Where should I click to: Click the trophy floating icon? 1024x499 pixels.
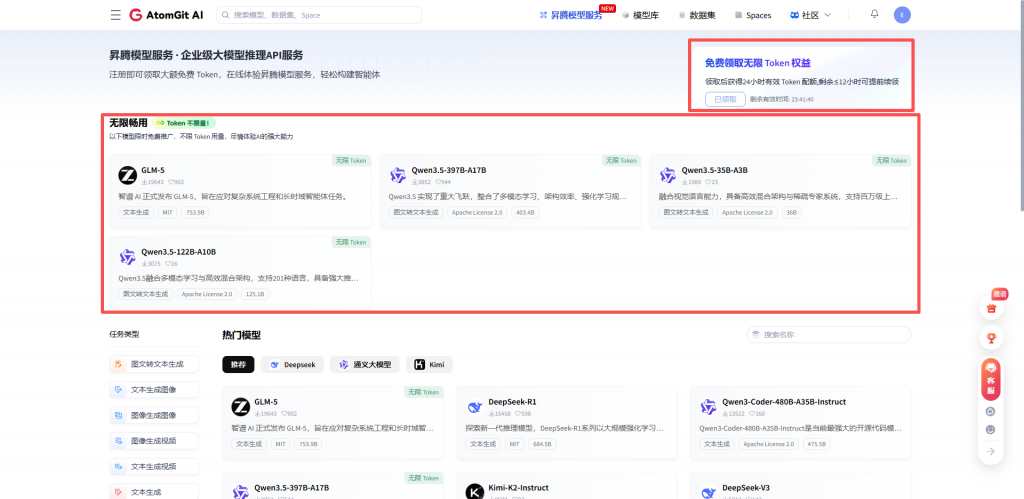point(991,338)
